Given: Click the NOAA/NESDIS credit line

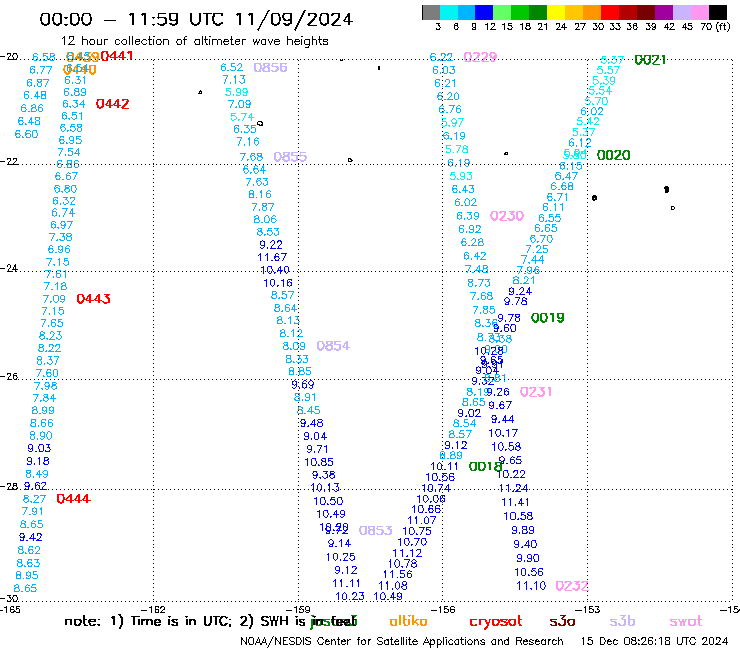Looking at the screenshot, I should coord(402,642).
